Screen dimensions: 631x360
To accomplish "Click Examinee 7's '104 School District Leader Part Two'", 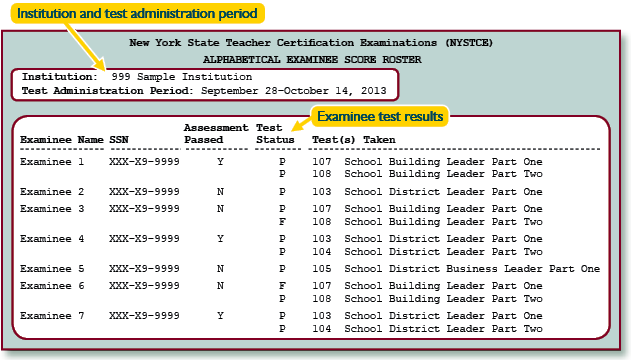I will click(427, 329).
